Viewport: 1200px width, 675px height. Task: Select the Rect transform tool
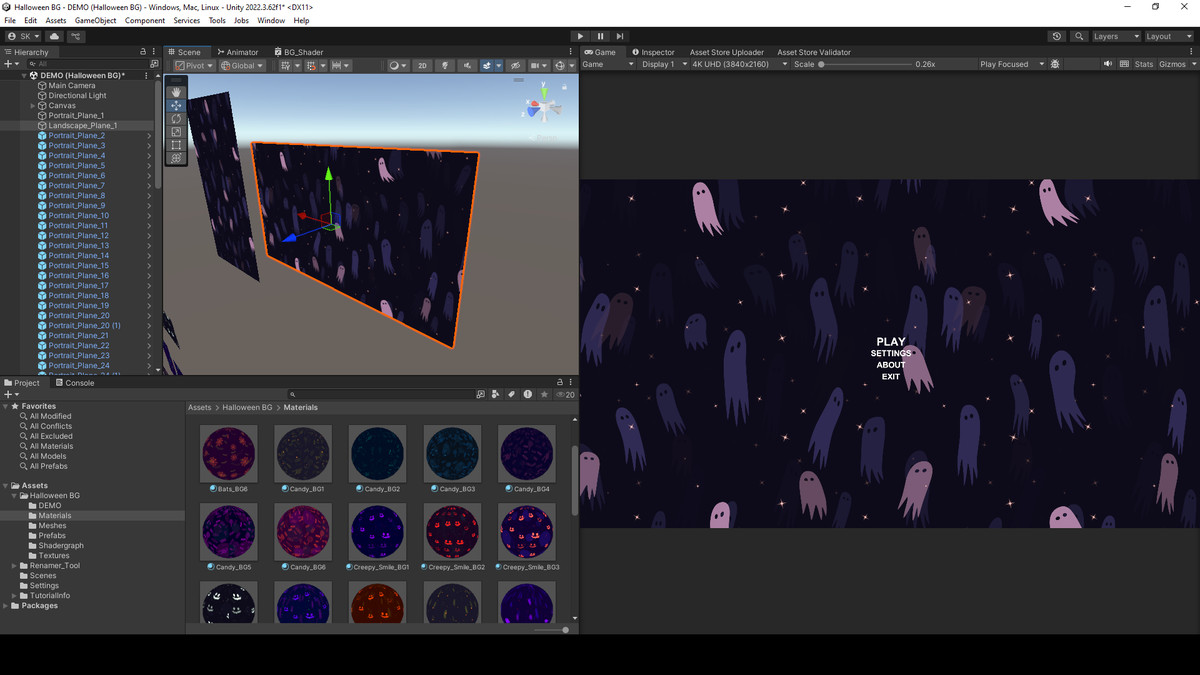(176, 145)
